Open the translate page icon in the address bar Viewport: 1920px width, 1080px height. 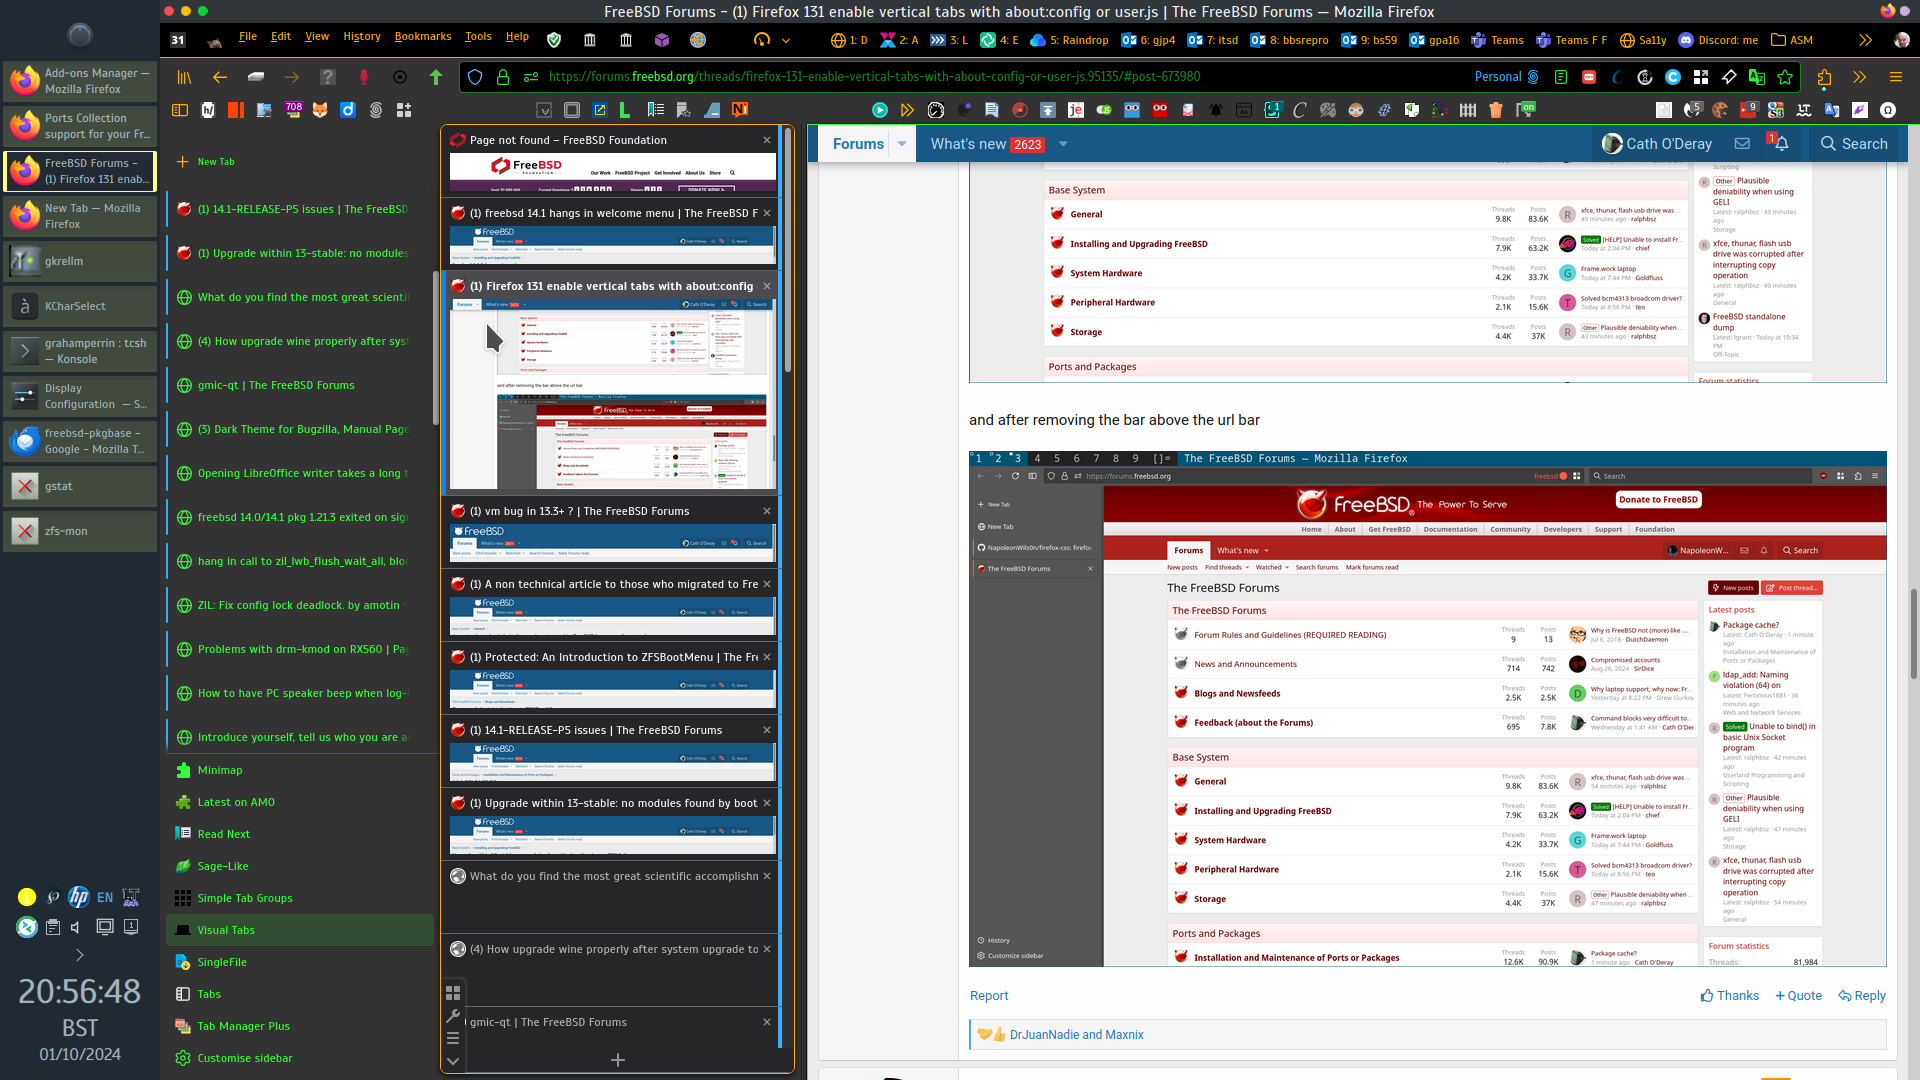(x=1757, y=77)
